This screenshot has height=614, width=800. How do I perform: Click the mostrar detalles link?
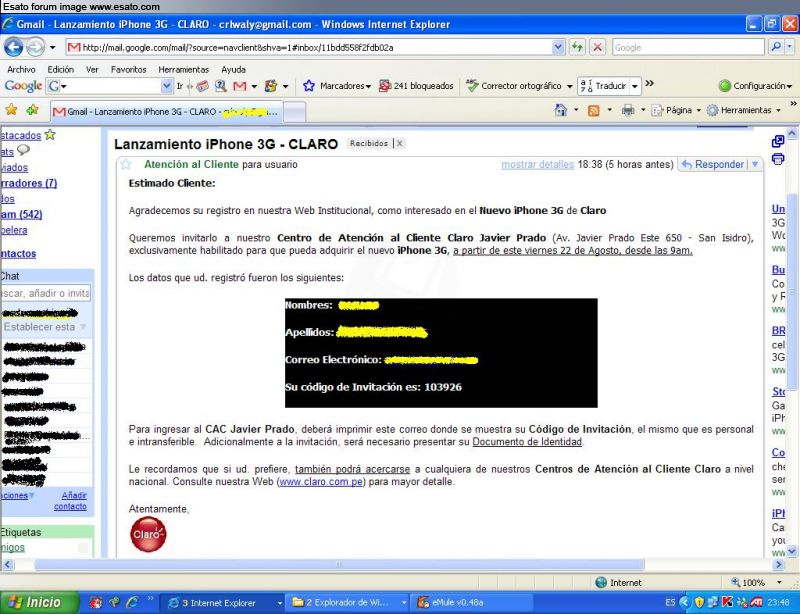click(537, 164)
